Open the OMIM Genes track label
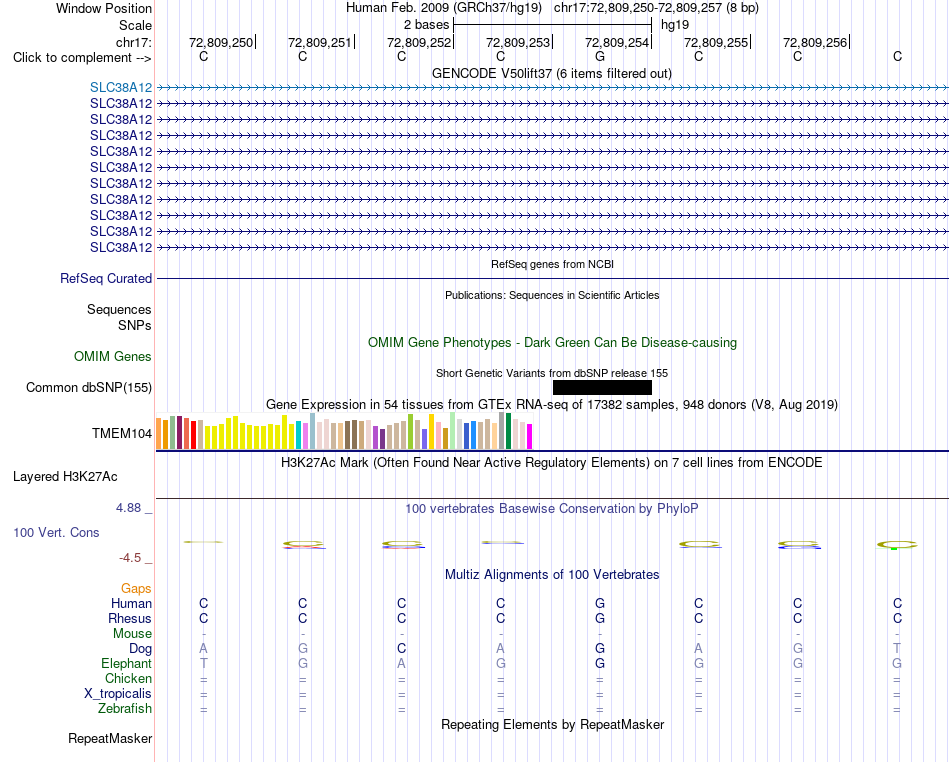 coord(112,356)
